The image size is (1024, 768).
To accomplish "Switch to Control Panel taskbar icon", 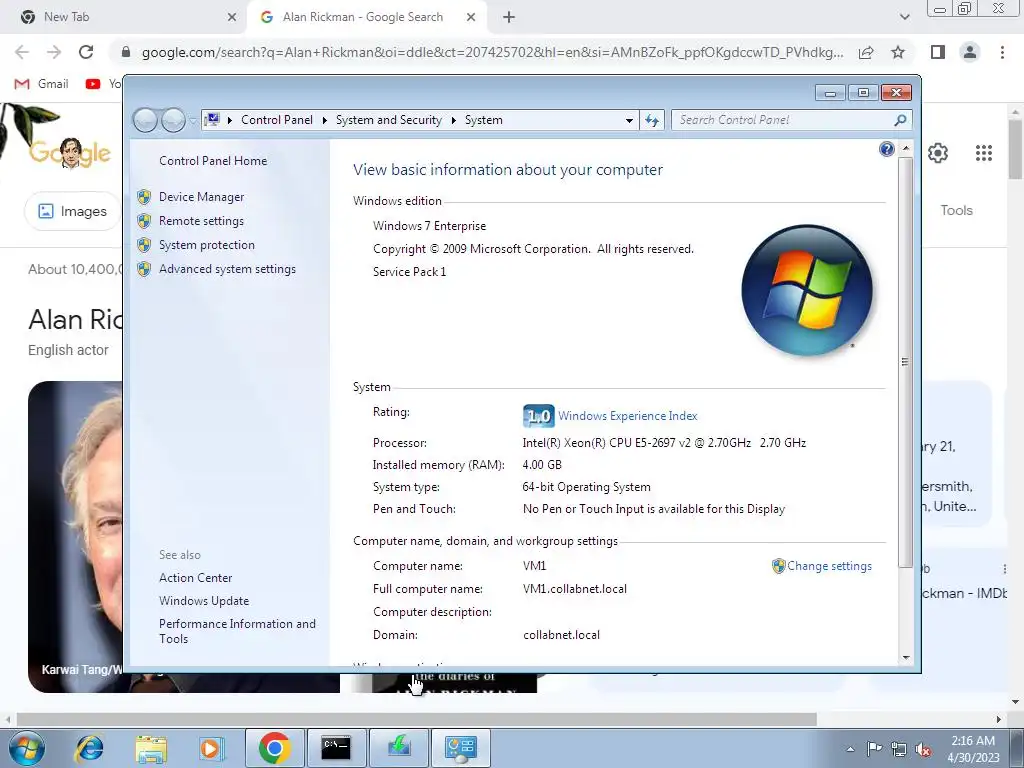I will point(461,748).
